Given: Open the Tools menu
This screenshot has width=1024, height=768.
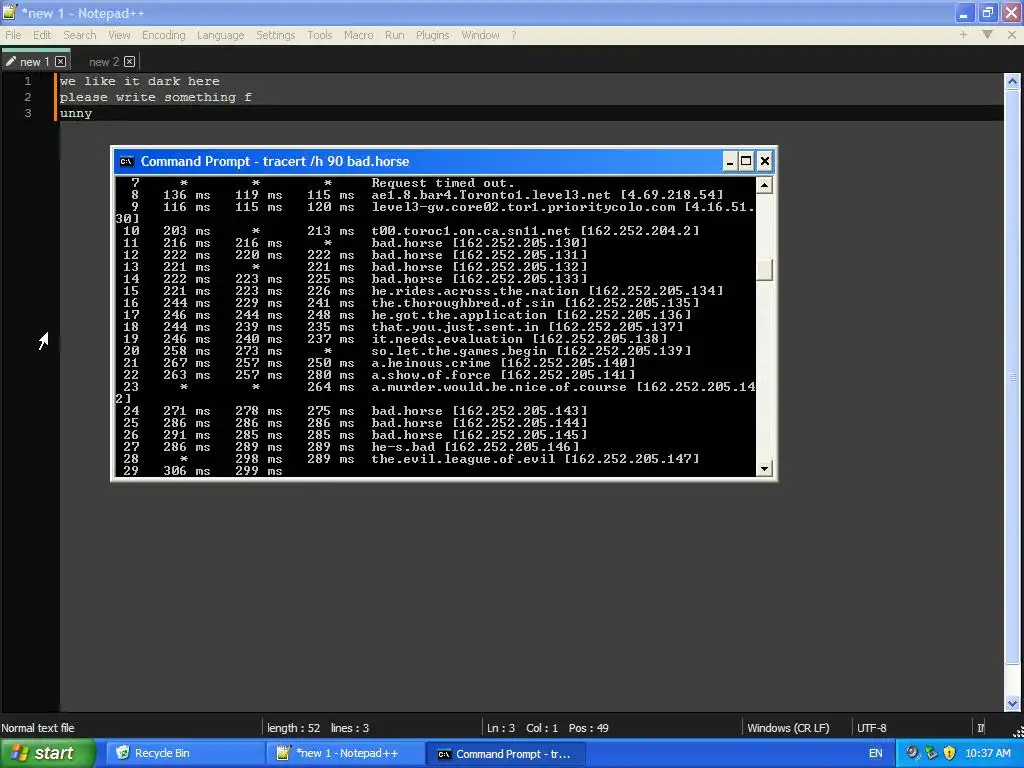Looking at the screenshot, I should pyautogui.click(x=320, y=35).
